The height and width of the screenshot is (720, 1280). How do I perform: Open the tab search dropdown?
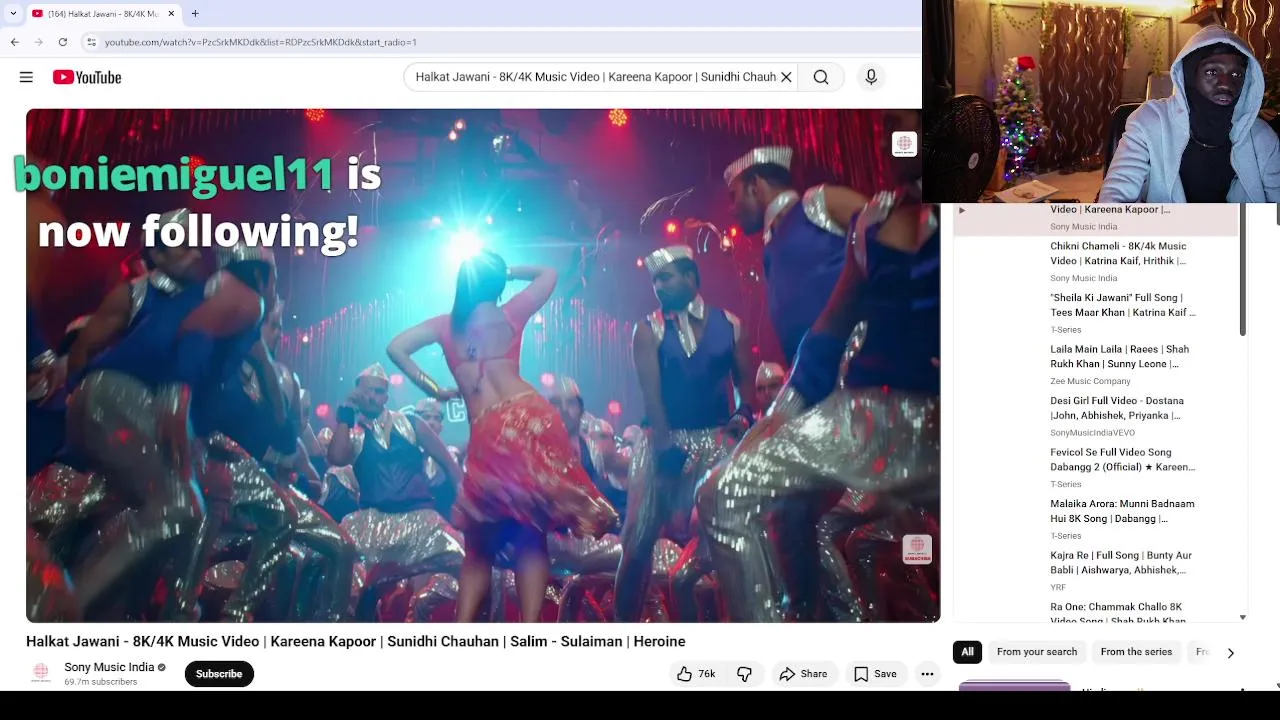pos(13,14)
